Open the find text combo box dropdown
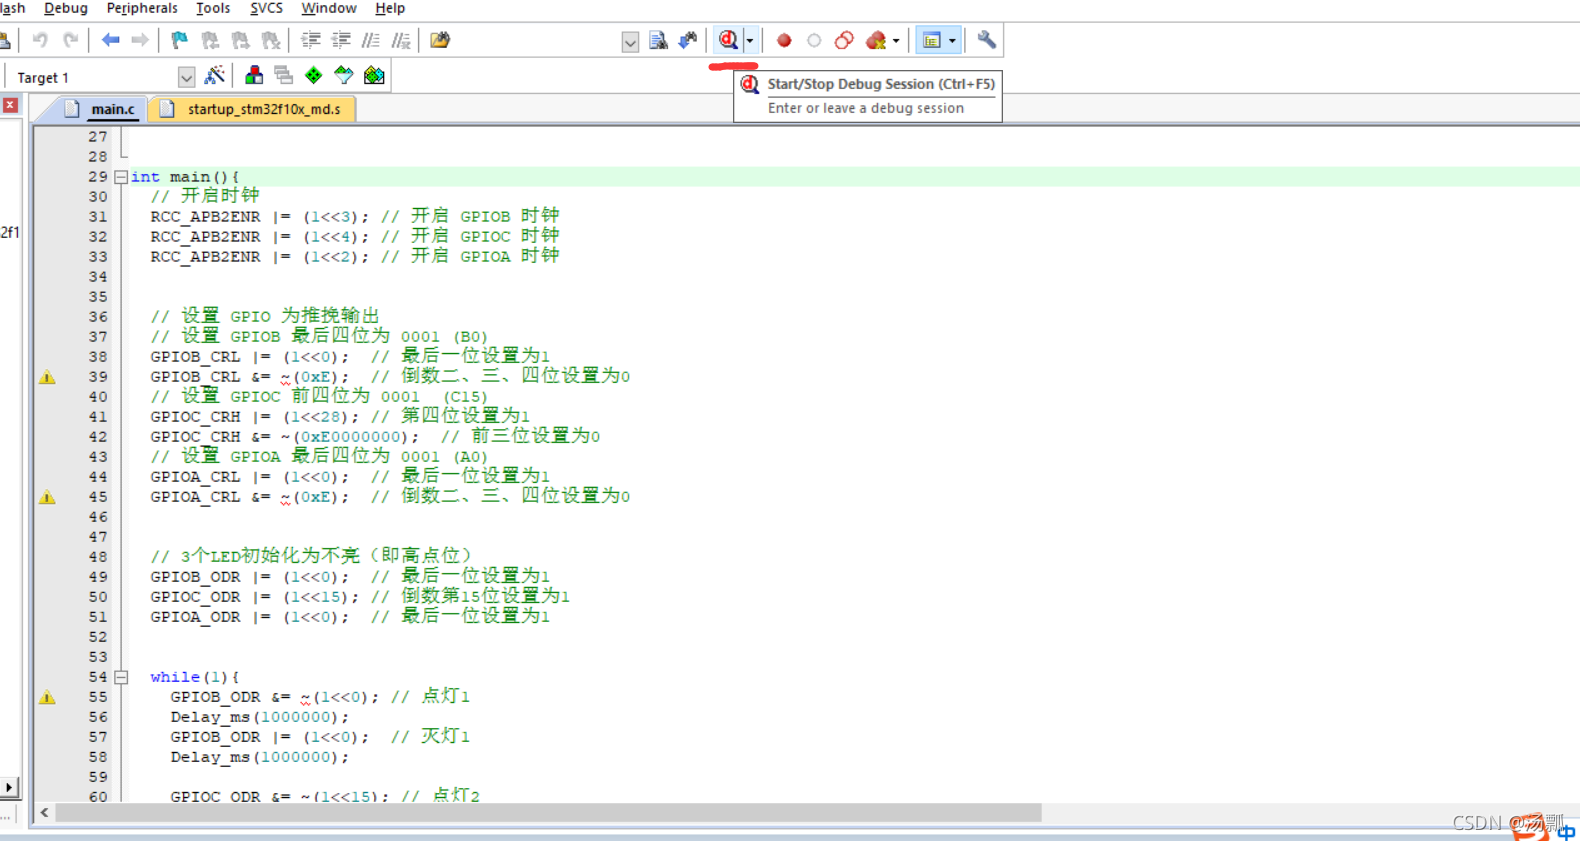This screenshot has height=841, width=1580. coord(630,42)
